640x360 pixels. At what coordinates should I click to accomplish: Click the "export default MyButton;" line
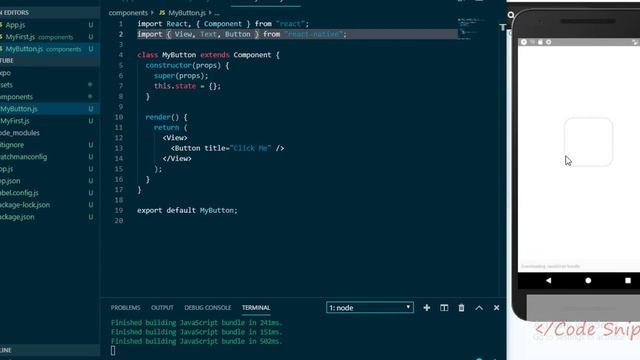(187, 211)
